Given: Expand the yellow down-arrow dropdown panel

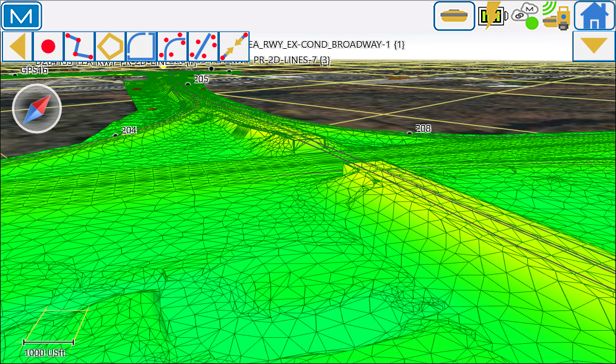Looking at the screenshot, I should 593,46.
